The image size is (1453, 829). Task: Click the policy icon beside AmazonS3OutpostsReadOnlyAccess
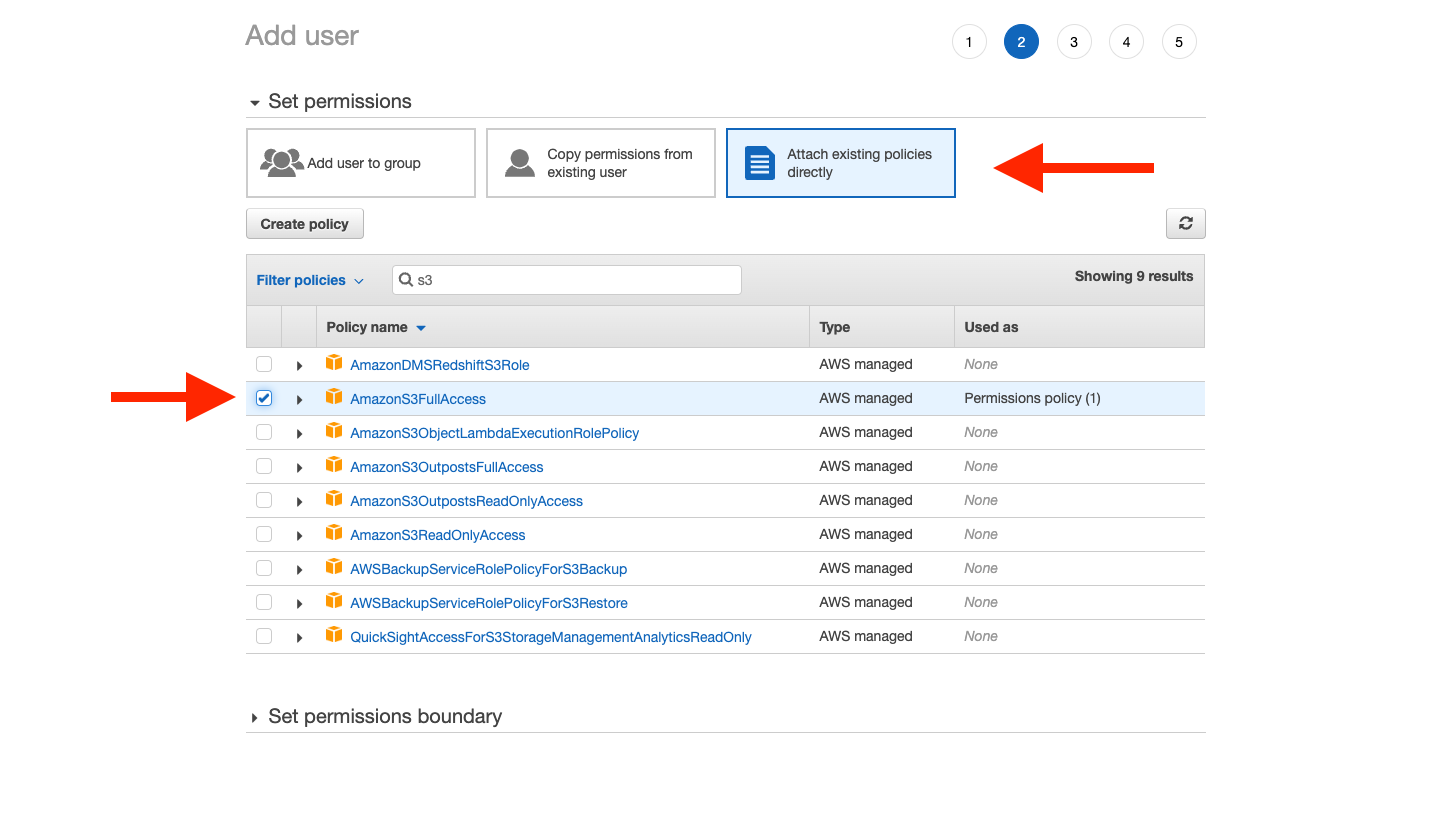(x=334, y=499)
